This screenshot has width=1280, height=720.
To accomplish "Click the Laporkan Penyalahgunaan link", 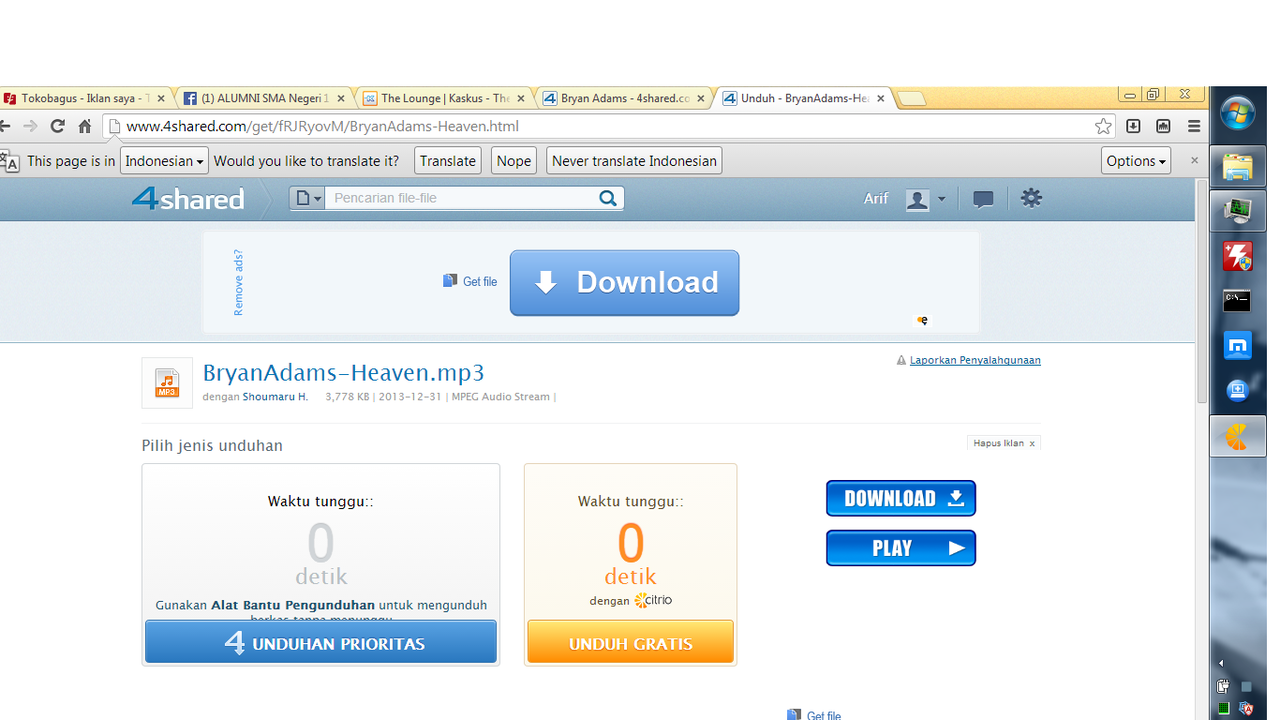I will point(975,360).
